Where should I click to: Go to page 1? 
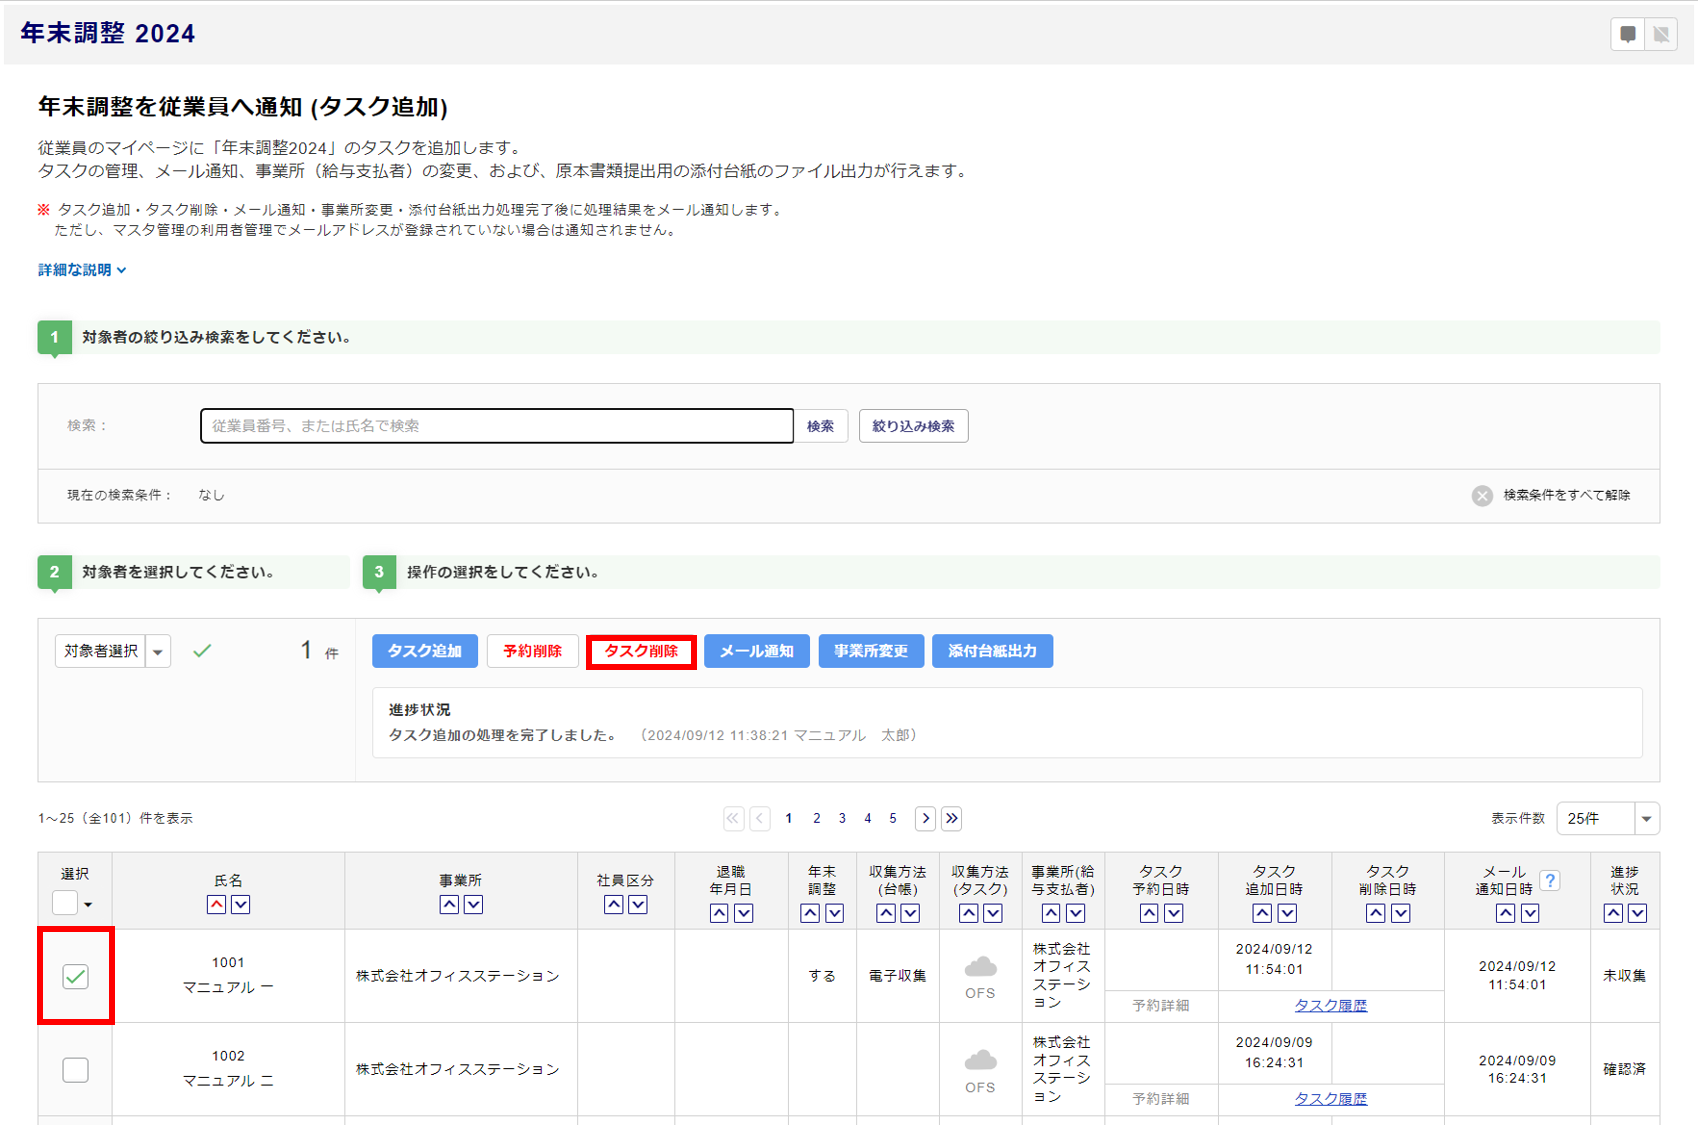789,819
